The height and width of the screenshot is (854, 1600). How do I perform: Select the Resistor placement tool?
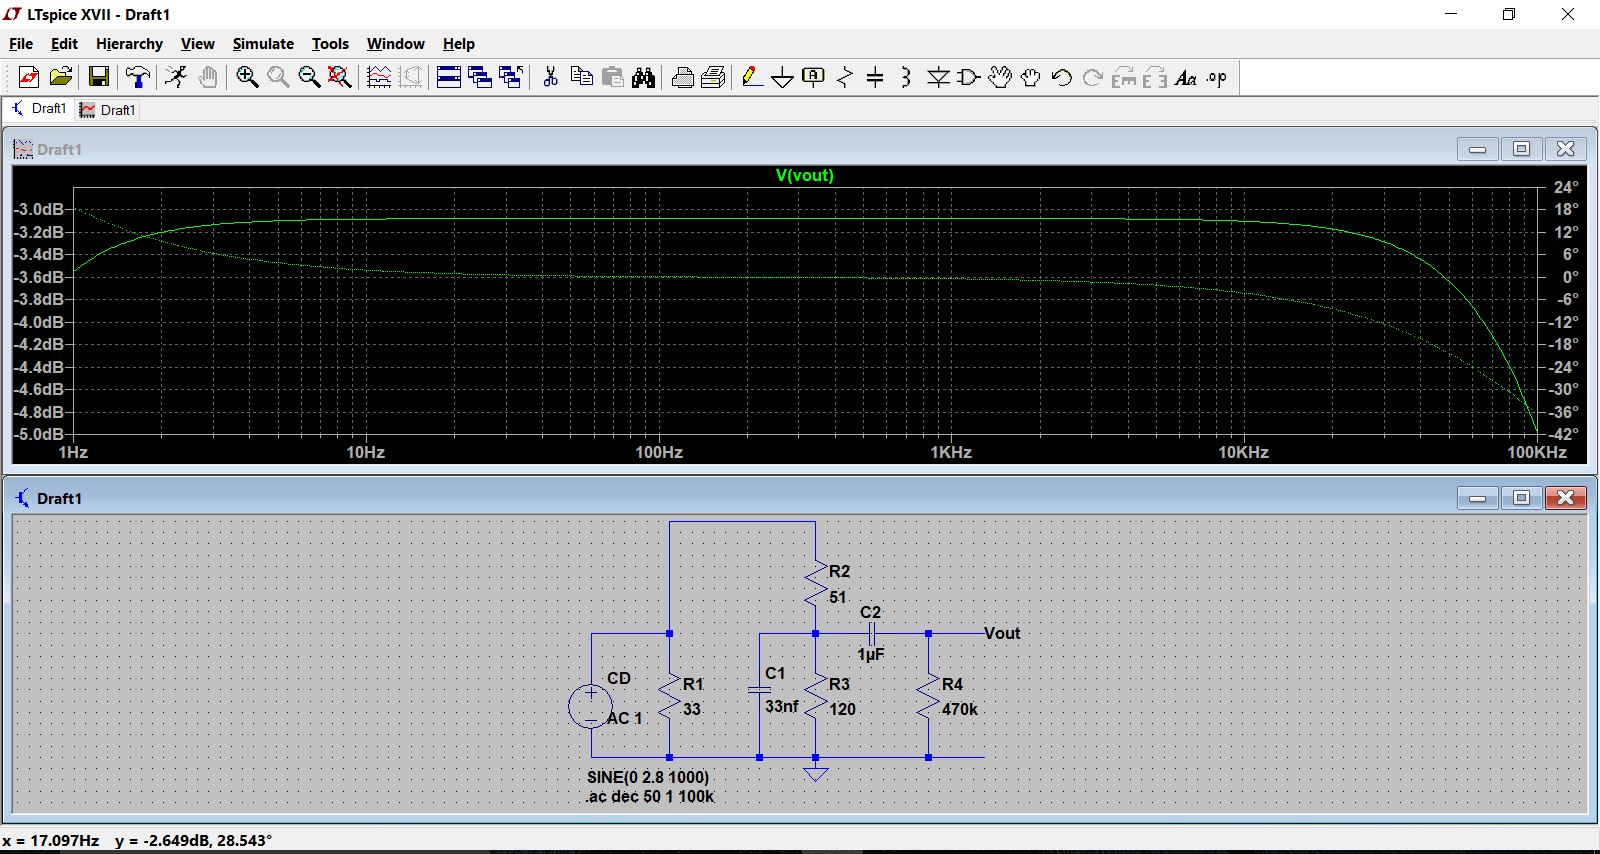(845, 77)
